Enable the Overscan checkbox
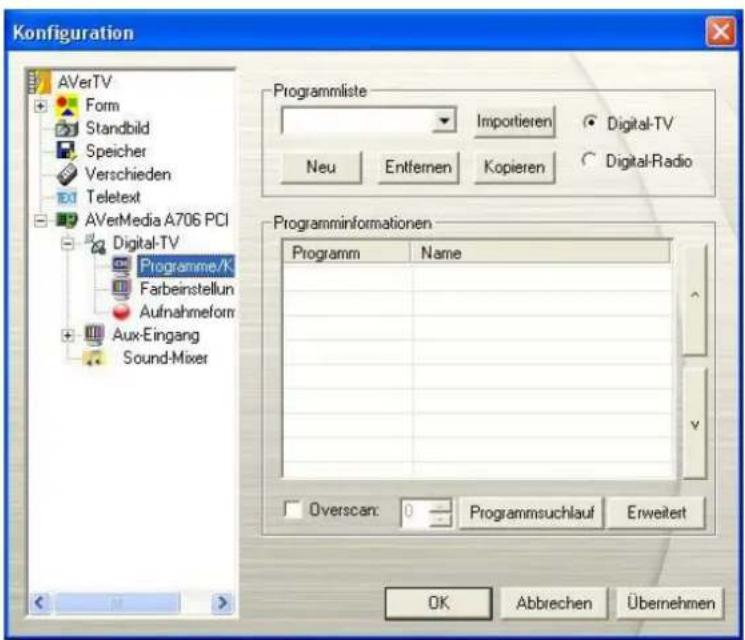The width and height of the screenshot is (745, 640). coord(292,509)
